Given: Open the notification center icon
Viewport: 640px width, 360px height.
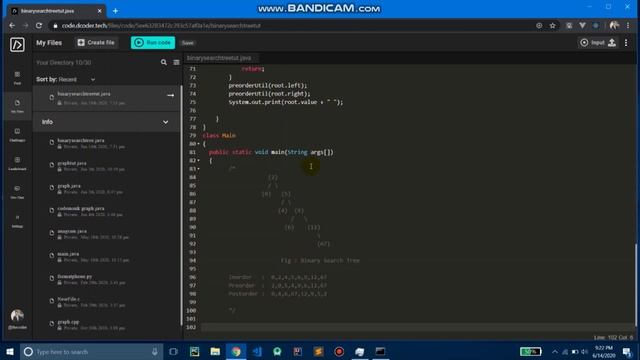Looking at the screenshot, I should [627, 351].
